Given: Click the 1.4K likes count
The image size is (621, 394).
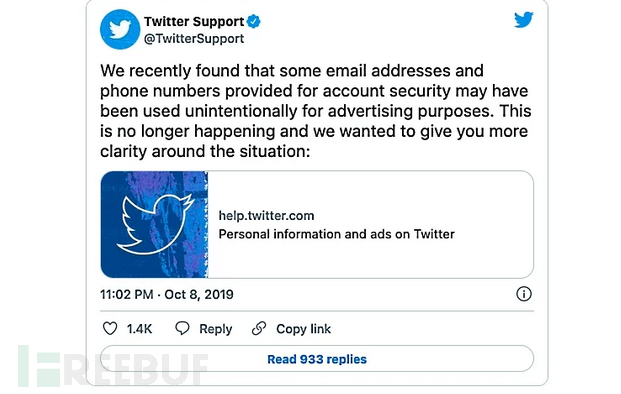Looking at the screenshot, I should (x=139, y=329).
